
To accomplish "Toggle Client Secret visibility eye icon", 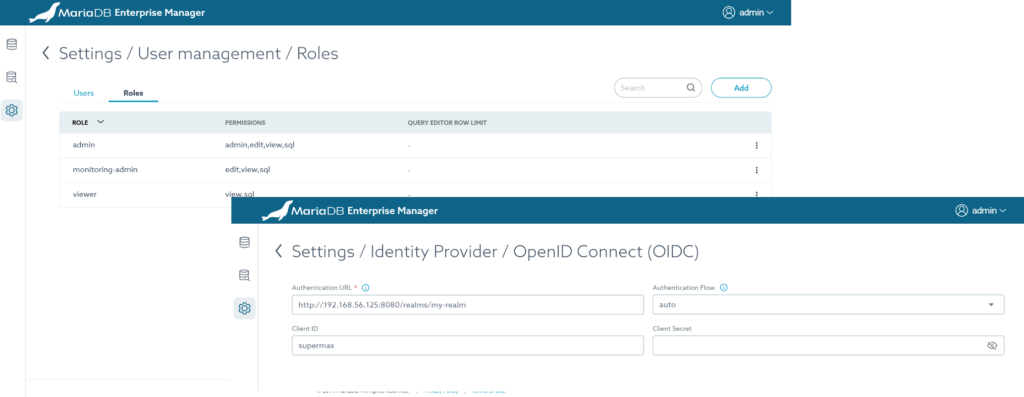I will 993,345.
